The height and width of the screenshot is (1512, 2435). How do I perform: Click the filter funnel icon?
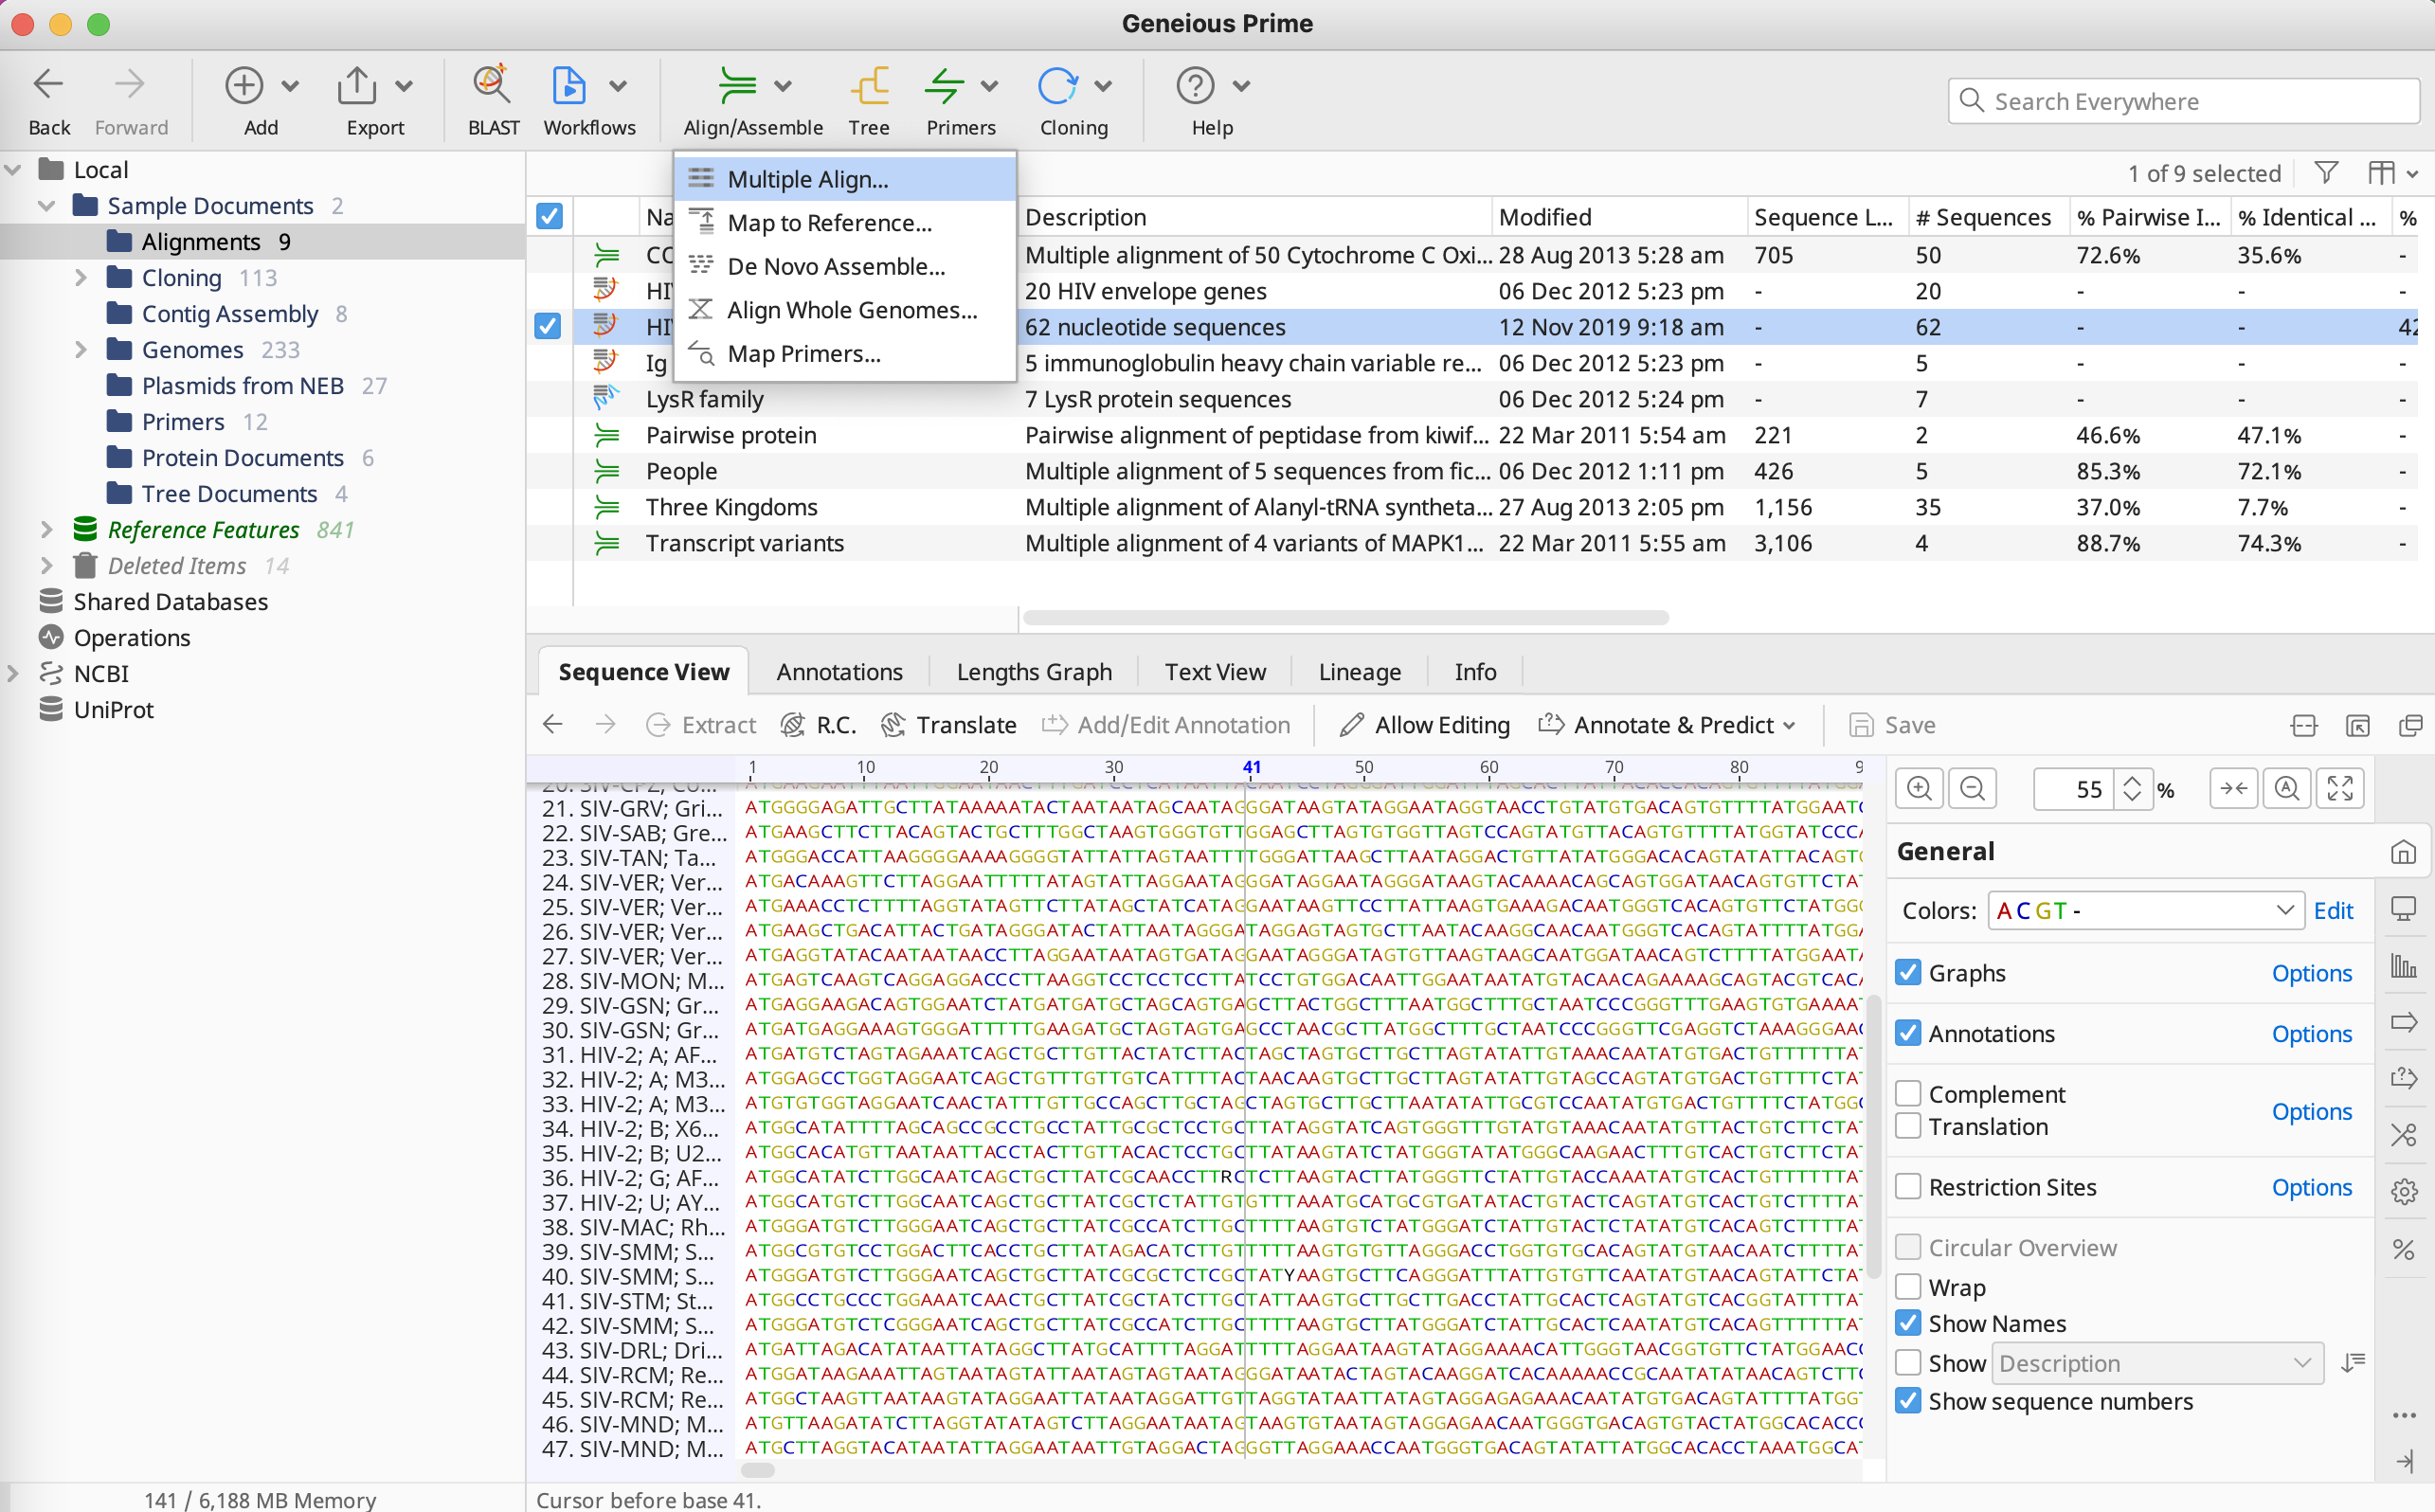(x=2326, y=174)
